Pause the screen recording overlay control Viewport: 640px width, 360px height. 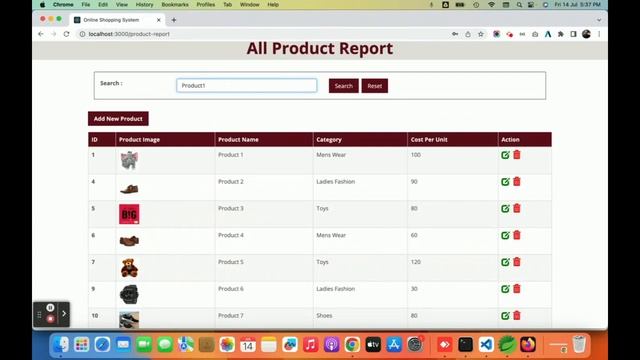pos(50,308)
